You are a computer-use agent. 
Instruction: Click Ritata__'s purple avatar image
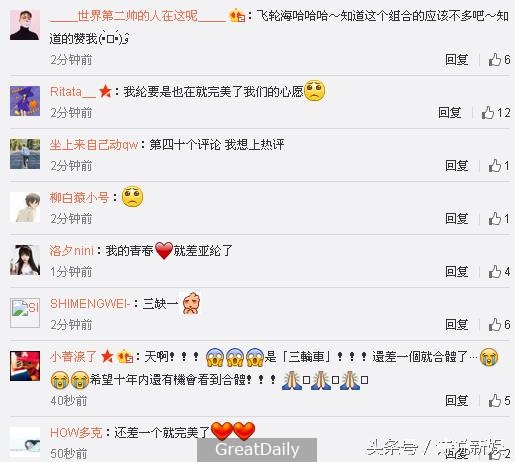coord(25,101)
